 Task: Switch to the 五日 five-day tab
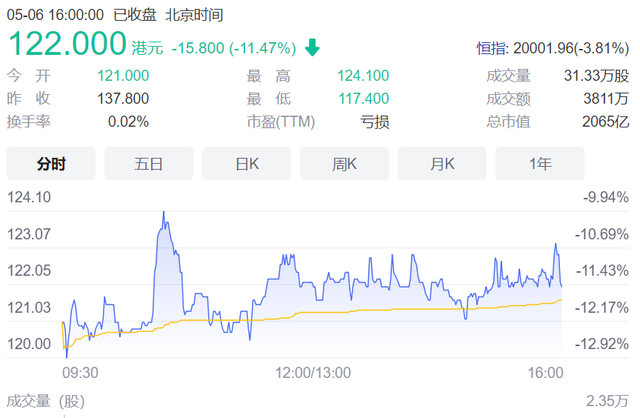click(149, 164)
